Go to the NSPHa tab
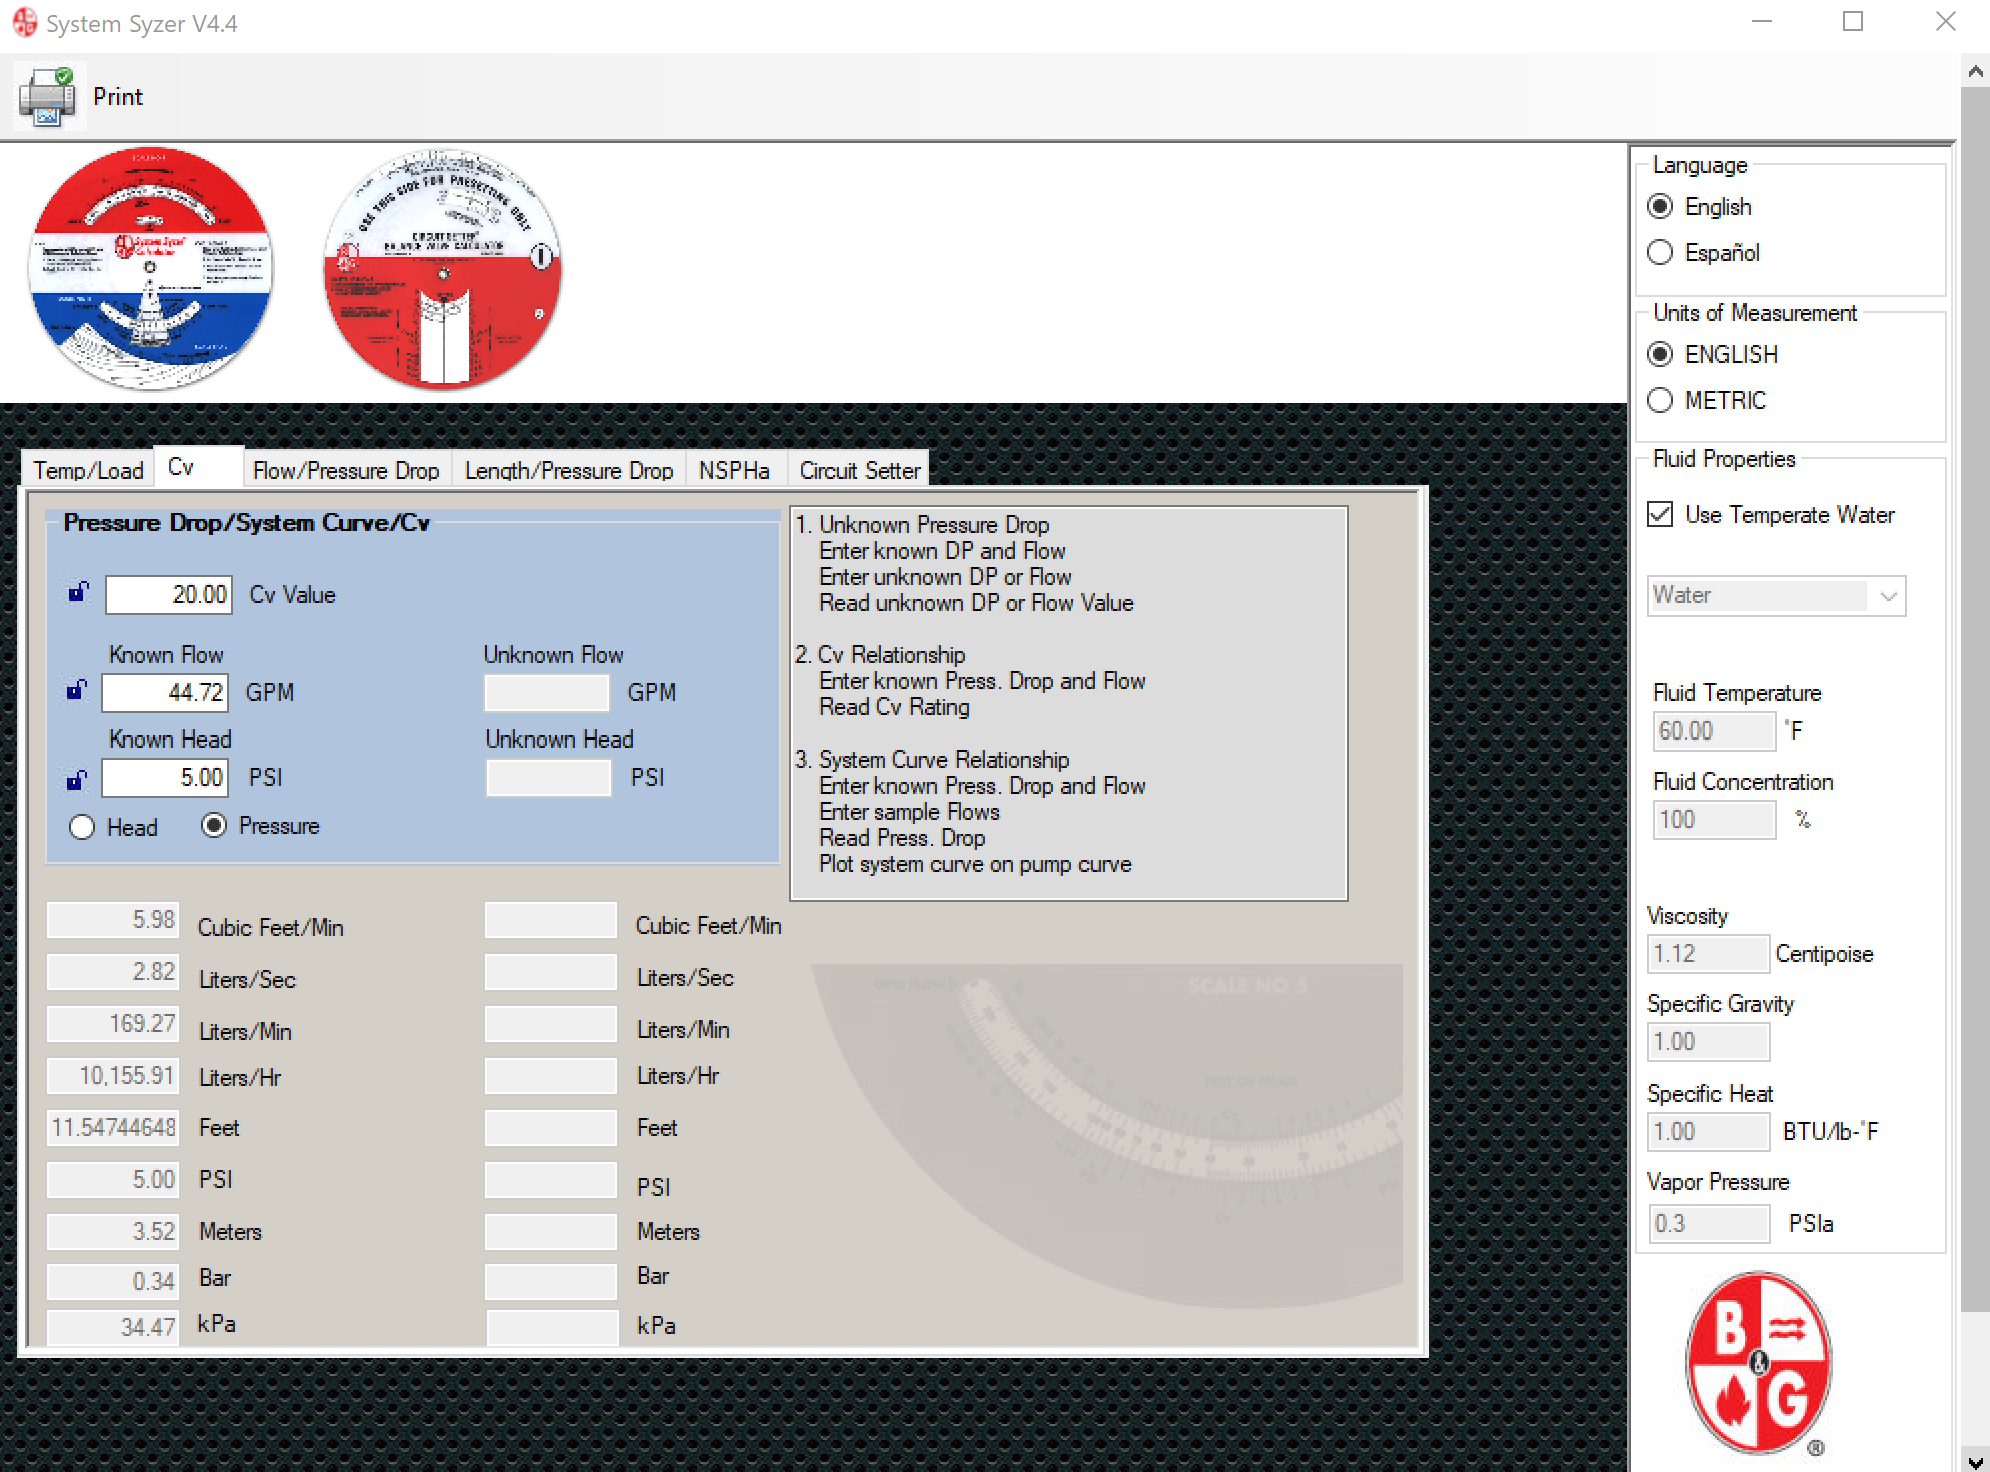 (734, 470)
